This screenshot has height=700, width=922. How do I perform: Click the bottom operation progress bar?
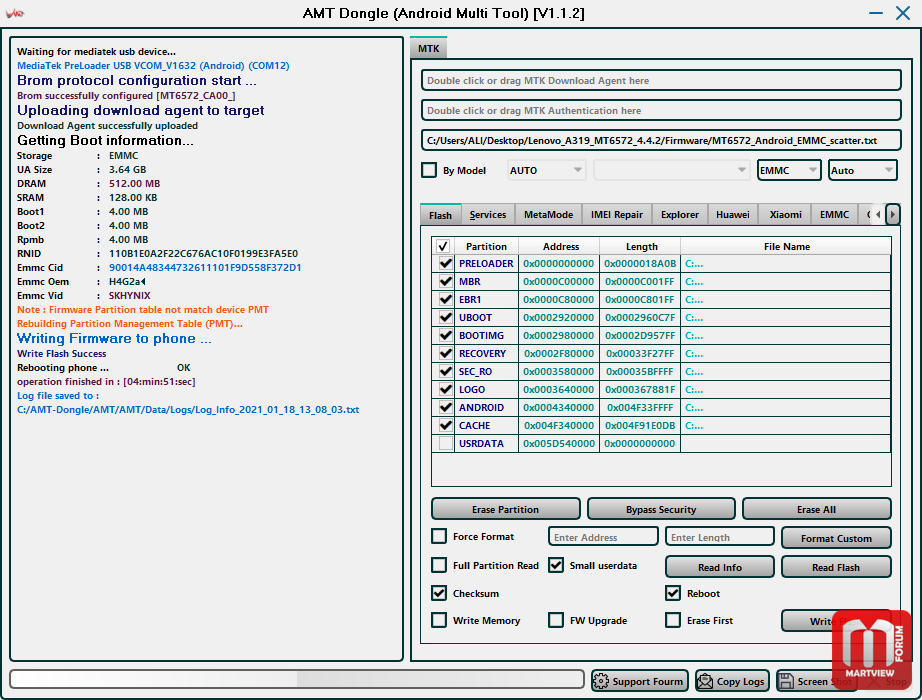pyautogui.click(x=297, y=679)
